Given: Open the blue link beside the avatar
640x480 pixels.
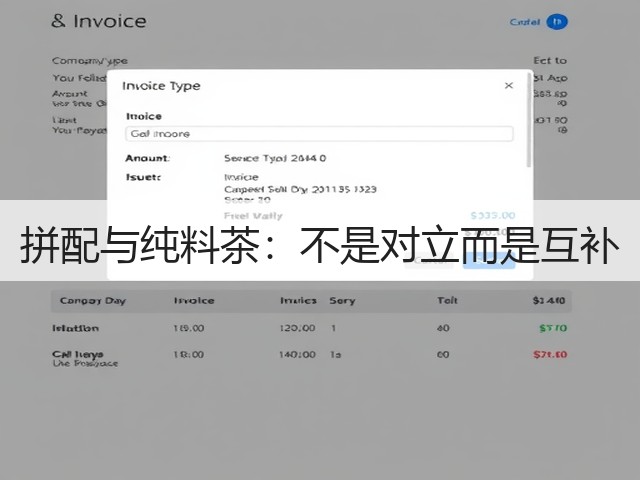Looking at the screenshot, I should pos(525,22).
